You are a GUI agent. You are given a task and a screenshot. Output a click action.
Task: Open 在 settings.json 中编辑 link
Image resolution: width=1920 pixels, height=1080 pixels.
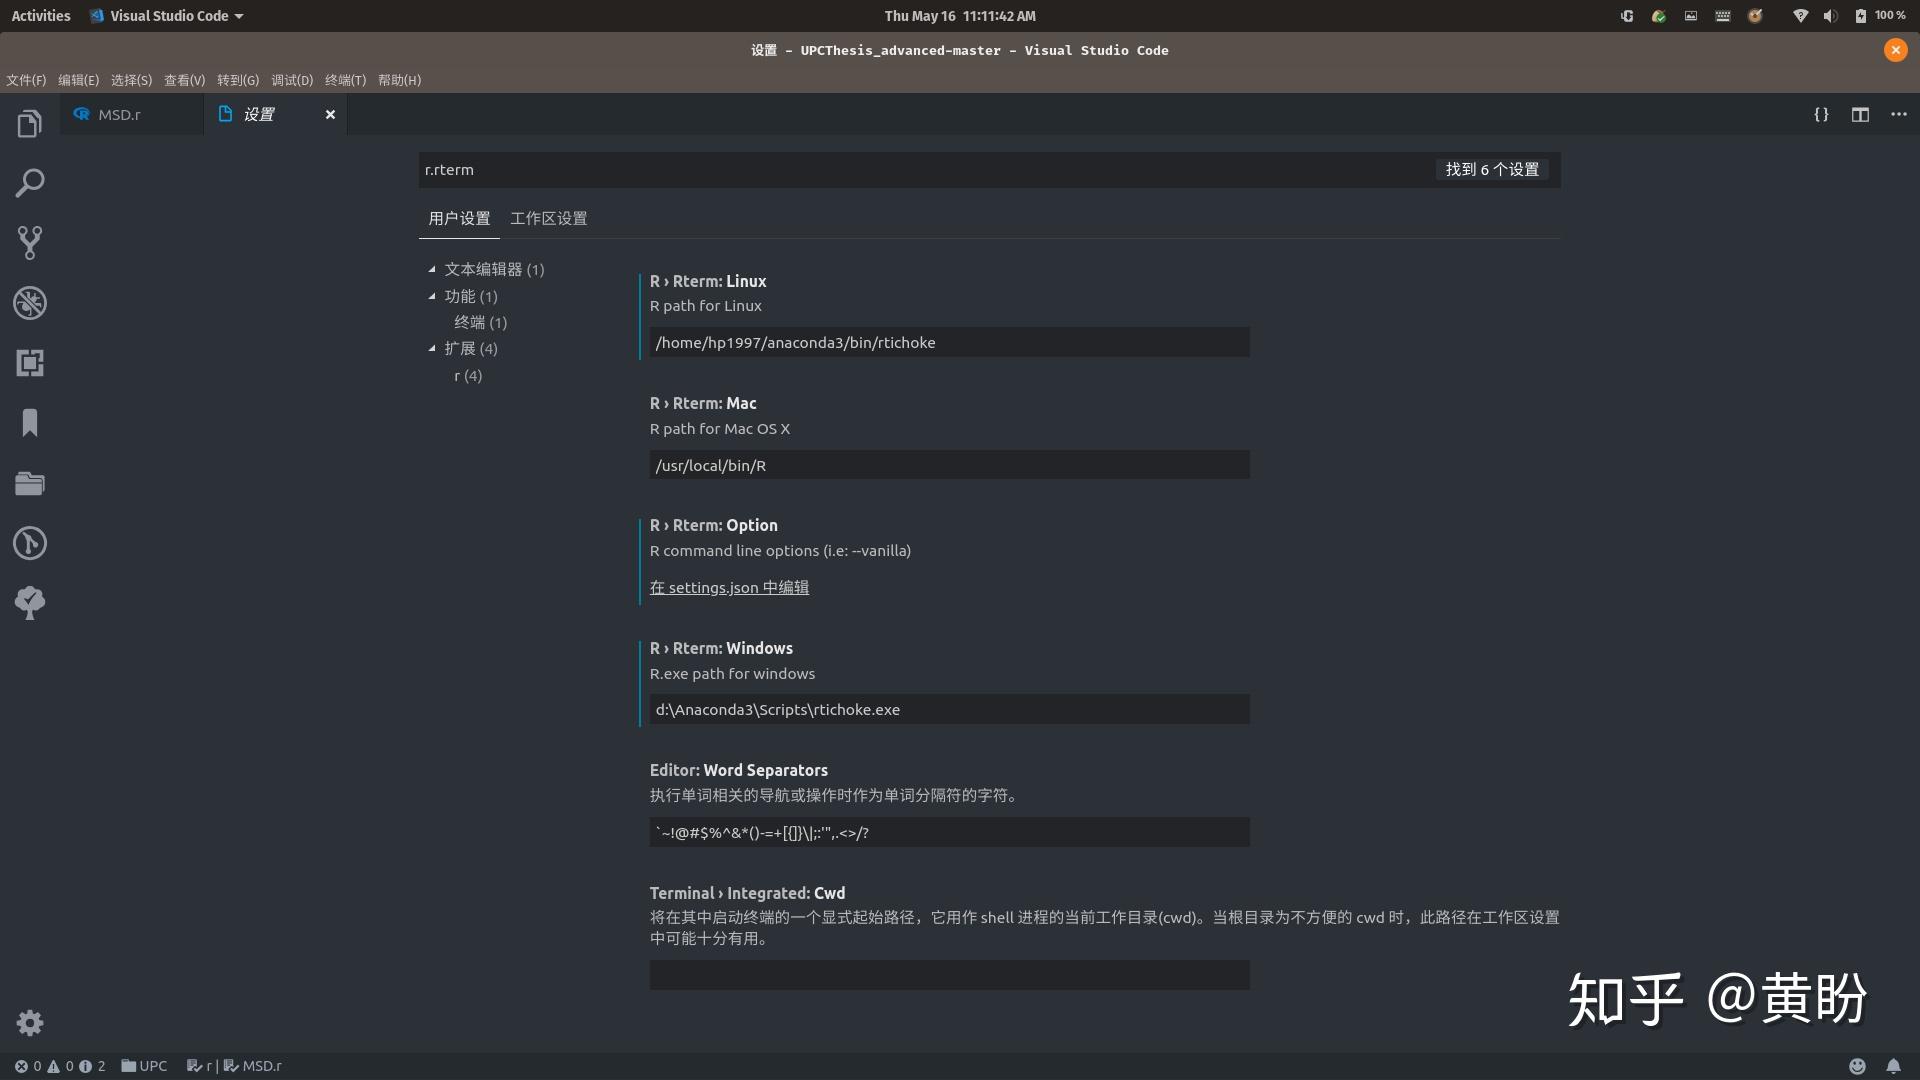point(729,587)
